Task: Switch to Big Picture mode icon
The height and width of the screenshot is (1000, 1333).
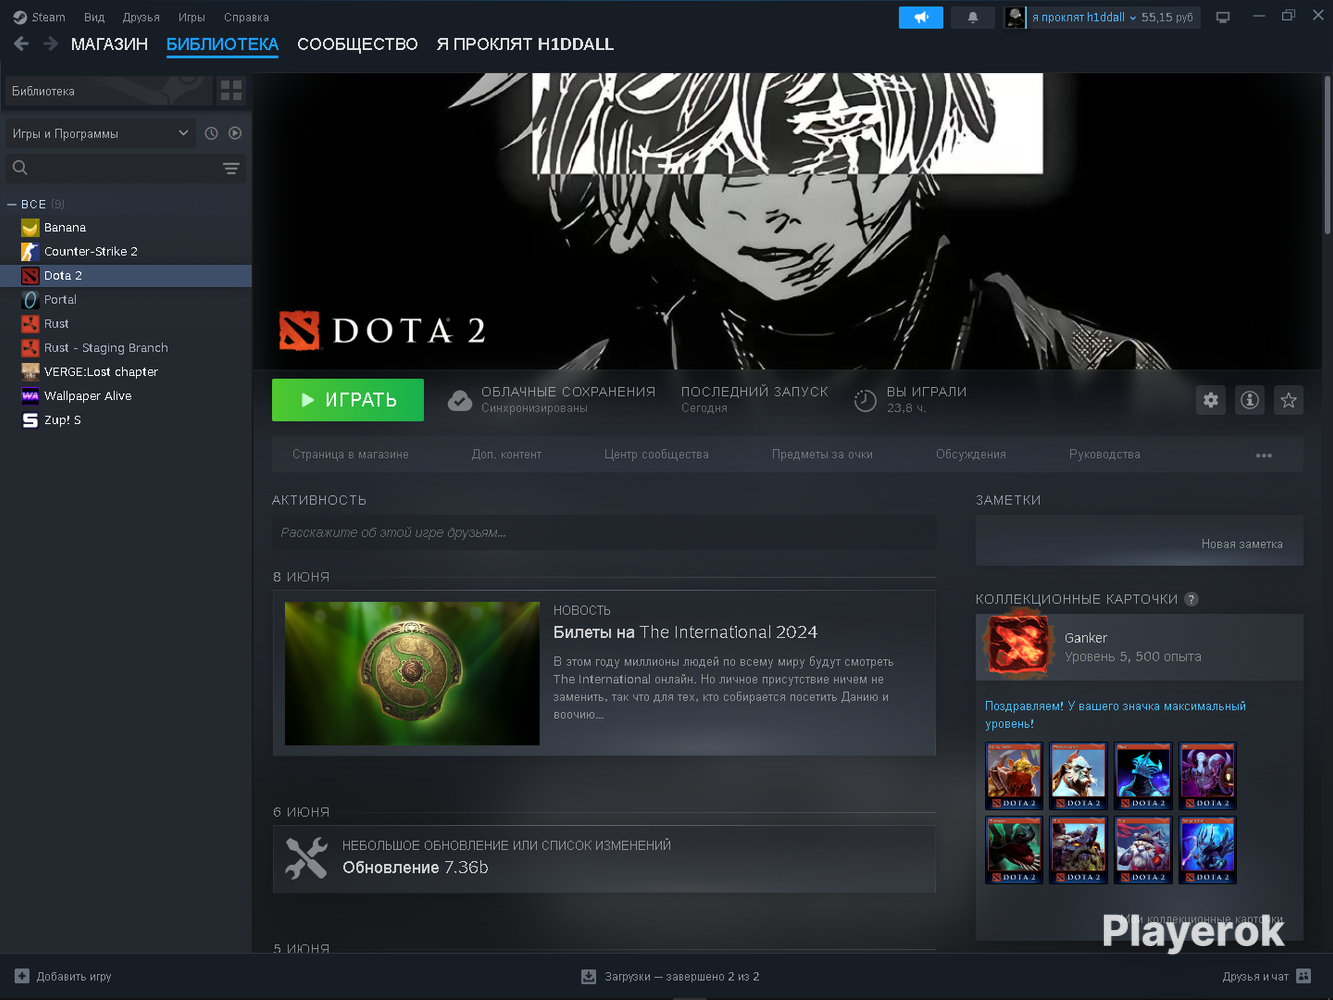Action: pyautogui.click(x=1223, y=17)
